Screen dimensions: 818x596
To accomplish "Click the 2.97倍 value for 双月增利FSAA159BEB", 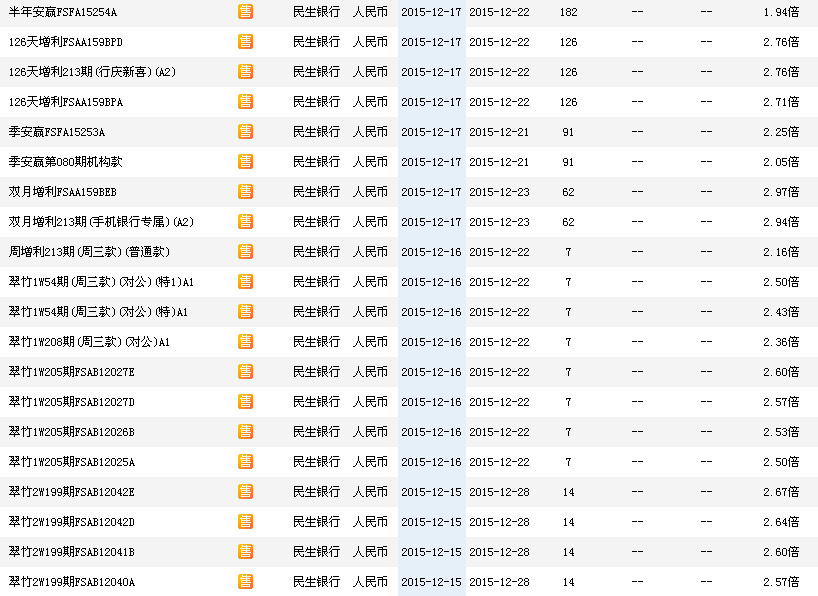I will click(781, 192).
